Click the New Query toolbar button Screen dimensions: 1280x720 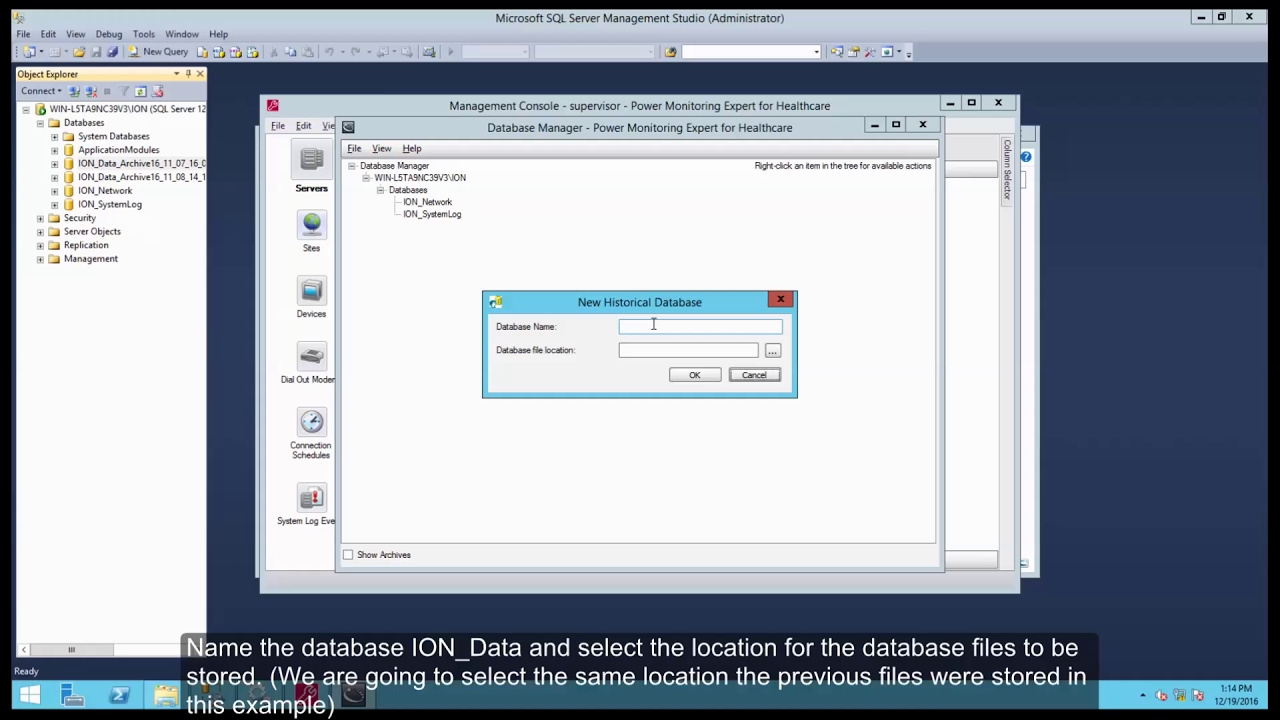tap(157, 52)
